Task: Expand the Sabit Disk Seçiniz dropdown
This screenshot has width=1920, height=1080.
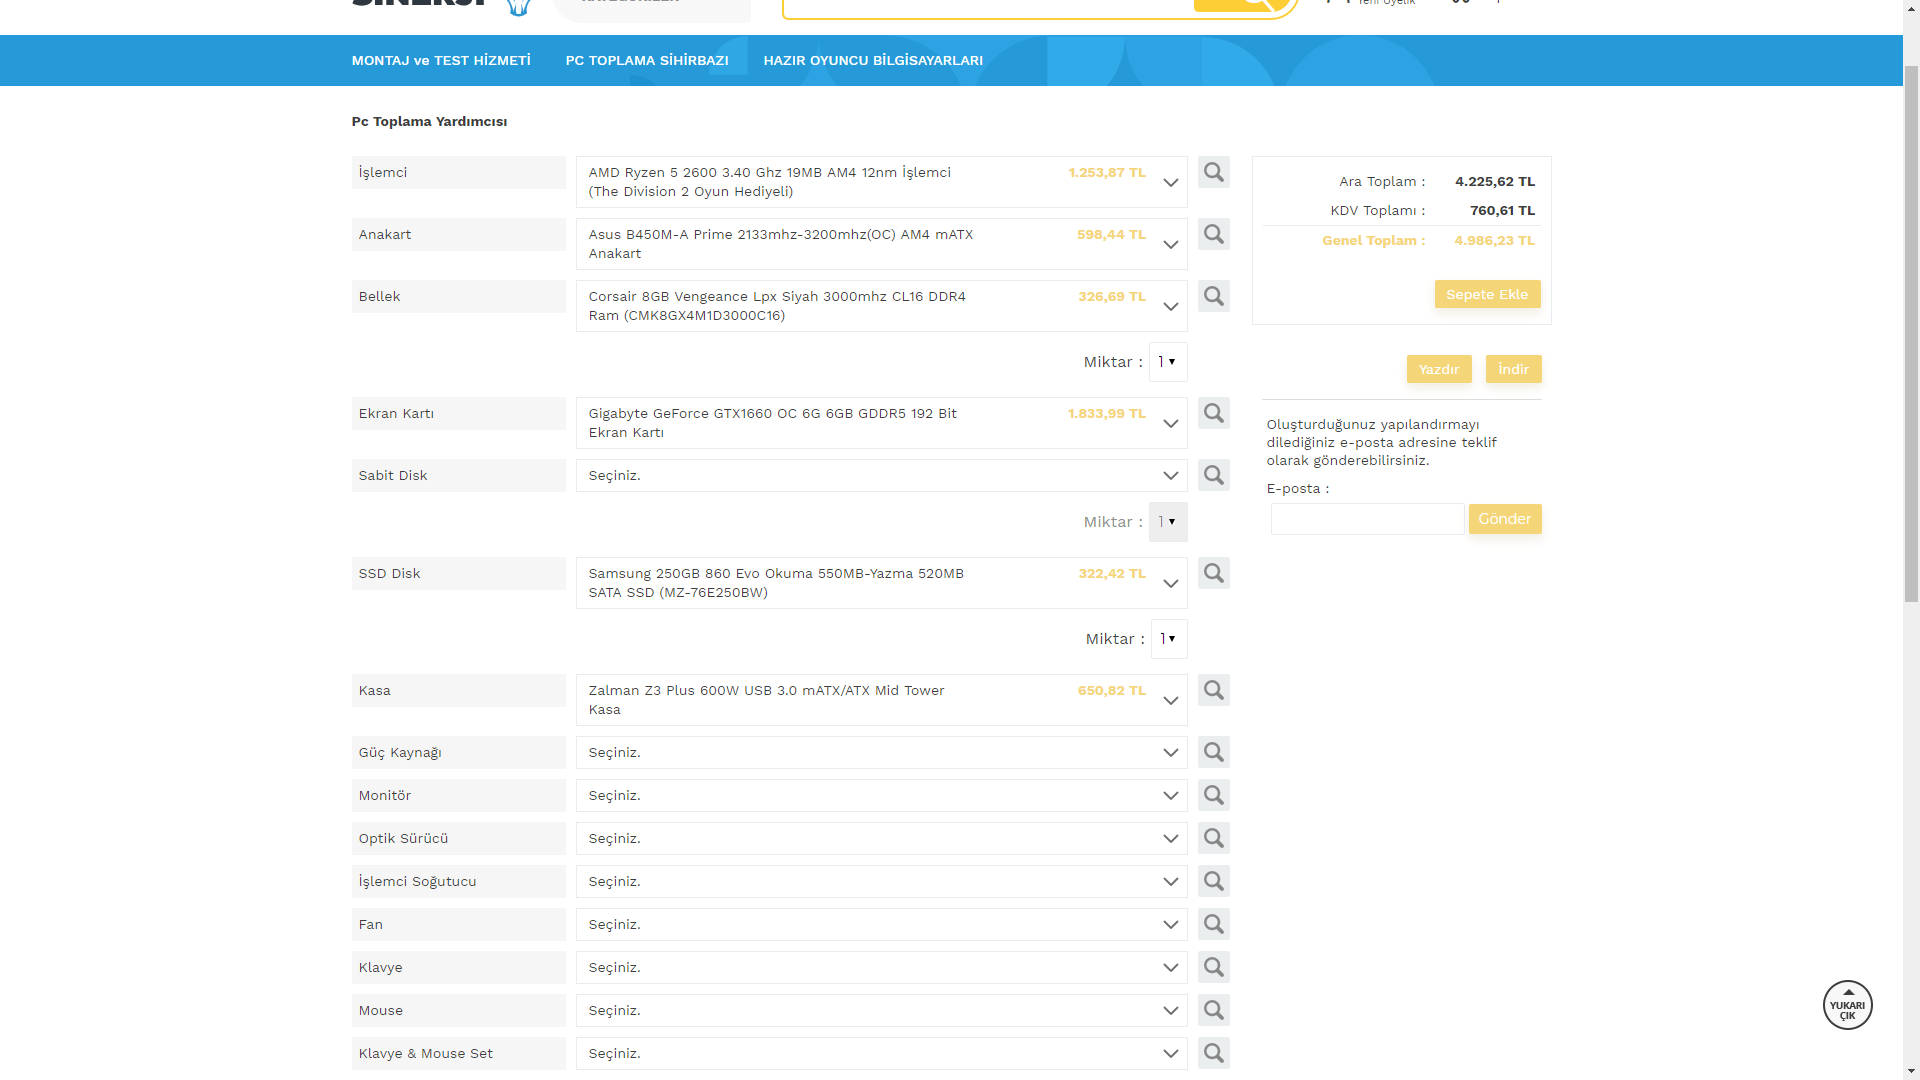Action: (880, 475)
